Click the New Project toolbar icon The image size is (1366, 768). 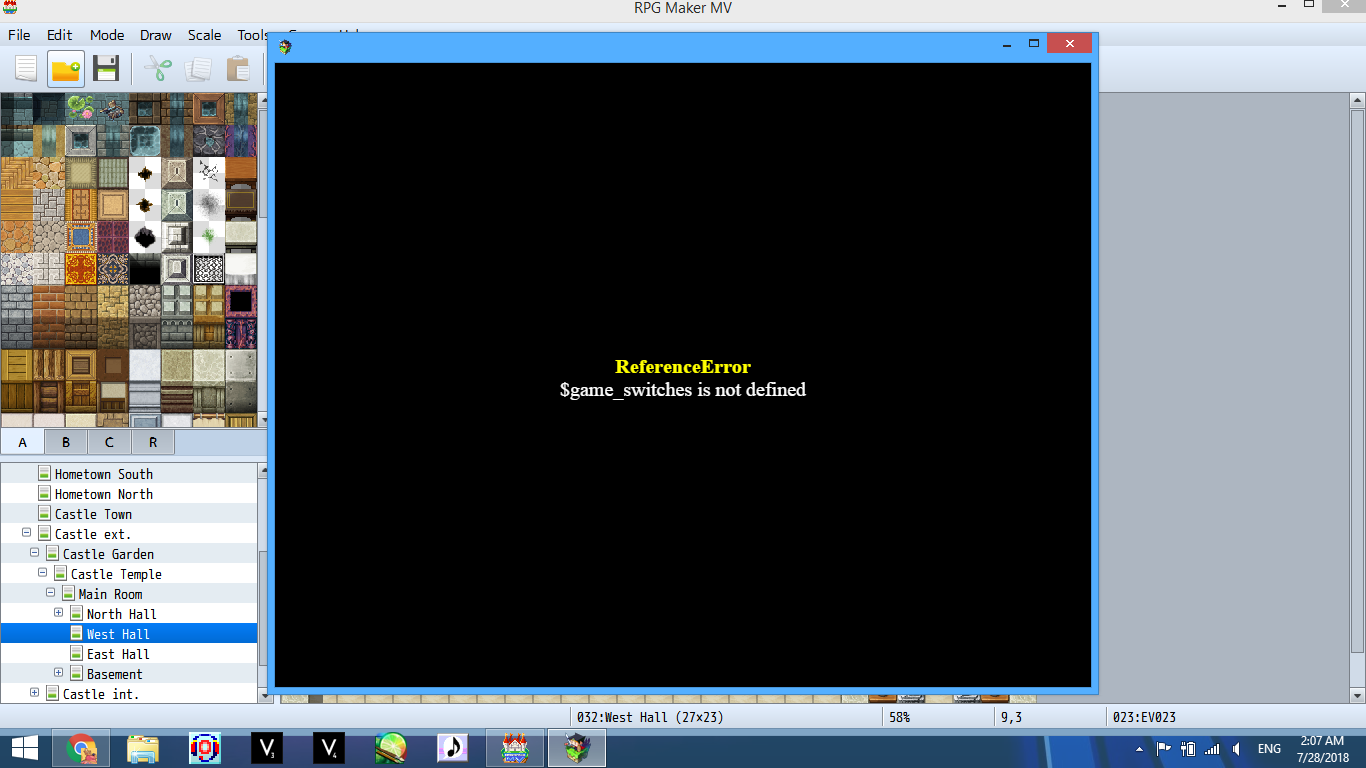coord(26,69)
